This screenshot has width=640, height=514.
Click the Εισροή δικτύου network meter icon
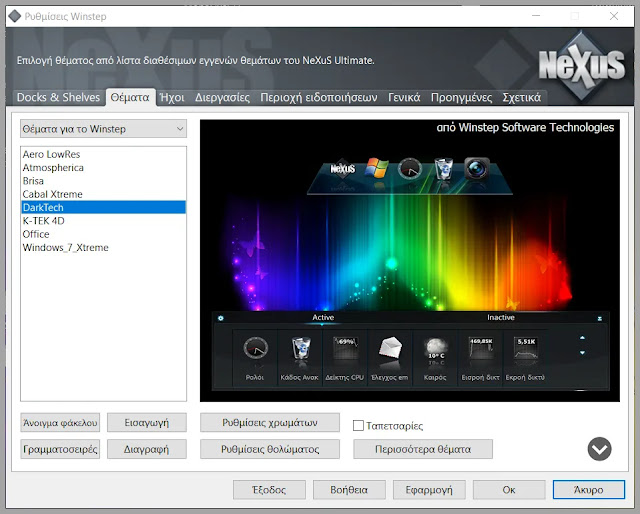481,348
